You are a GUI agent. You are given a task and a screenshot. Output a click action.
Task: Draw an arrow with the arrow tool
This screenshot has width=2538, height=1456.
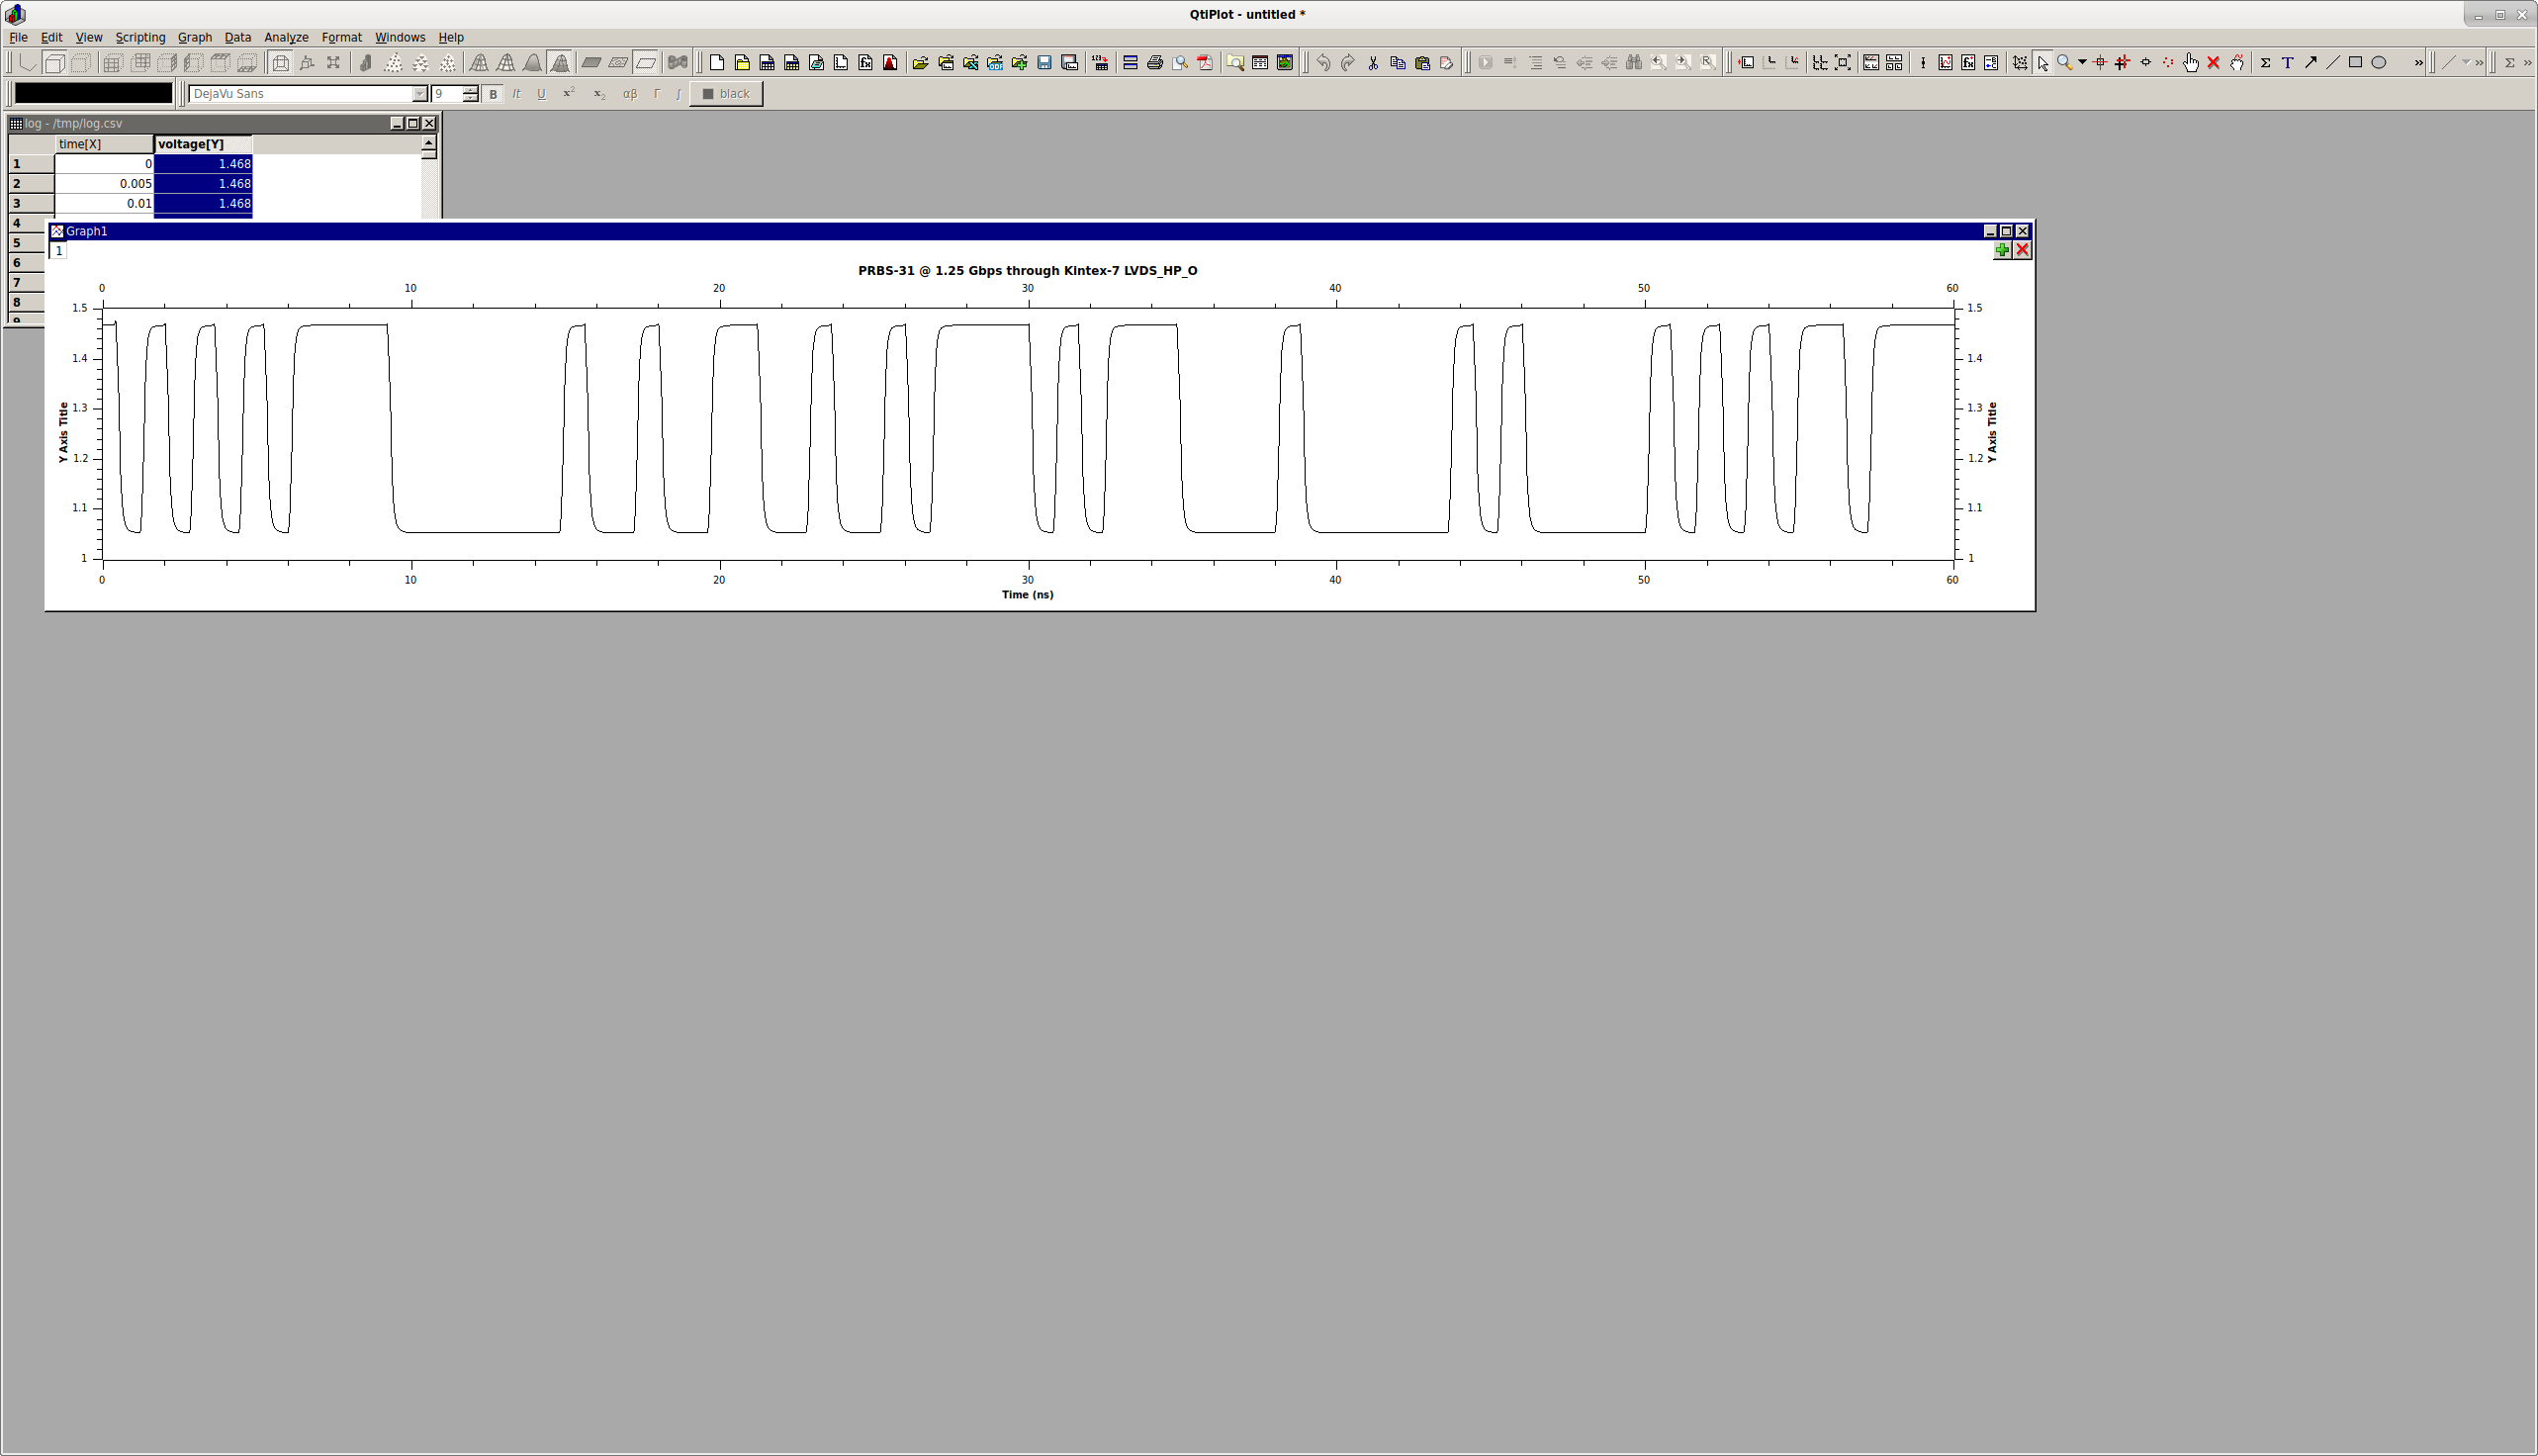2310,63
